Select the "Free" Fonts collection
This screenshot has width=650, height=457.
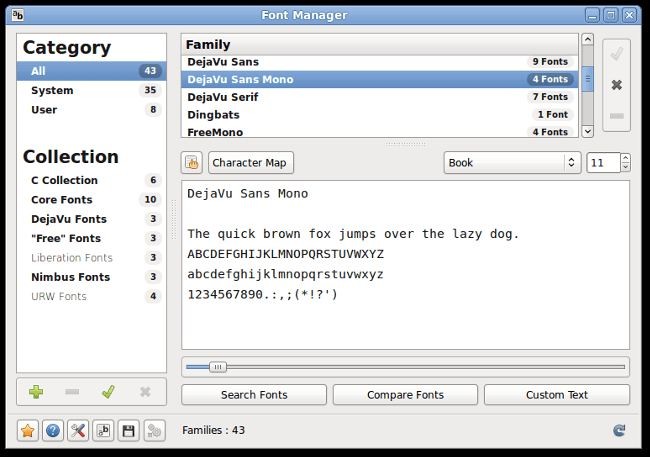pos(92,238)
